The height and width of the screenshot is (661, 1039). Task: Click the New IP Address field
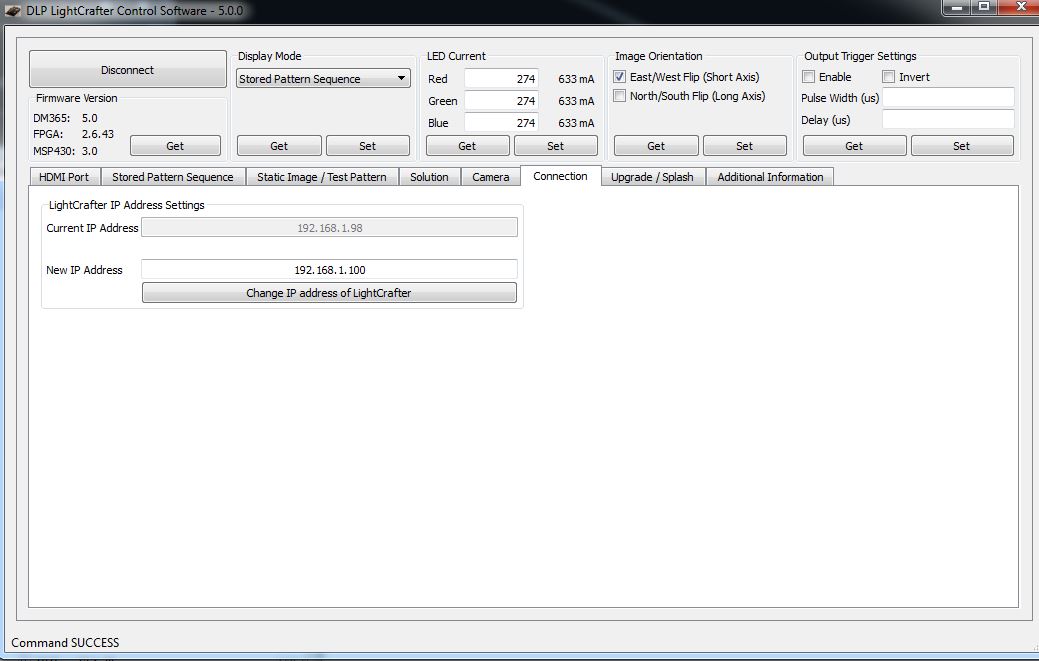click(x=329, y=270)
